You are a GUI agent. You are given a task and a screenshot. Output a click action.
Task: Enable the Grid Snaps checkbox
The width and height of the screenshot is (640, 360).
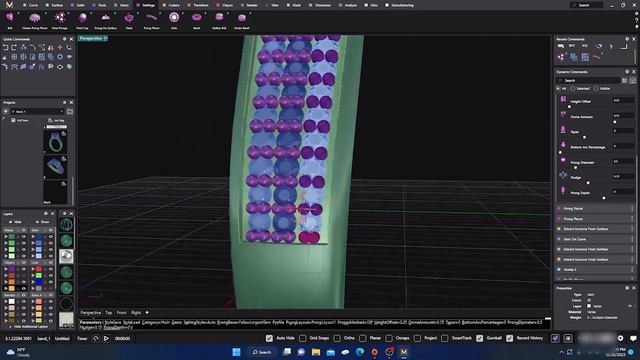point(302,338)
